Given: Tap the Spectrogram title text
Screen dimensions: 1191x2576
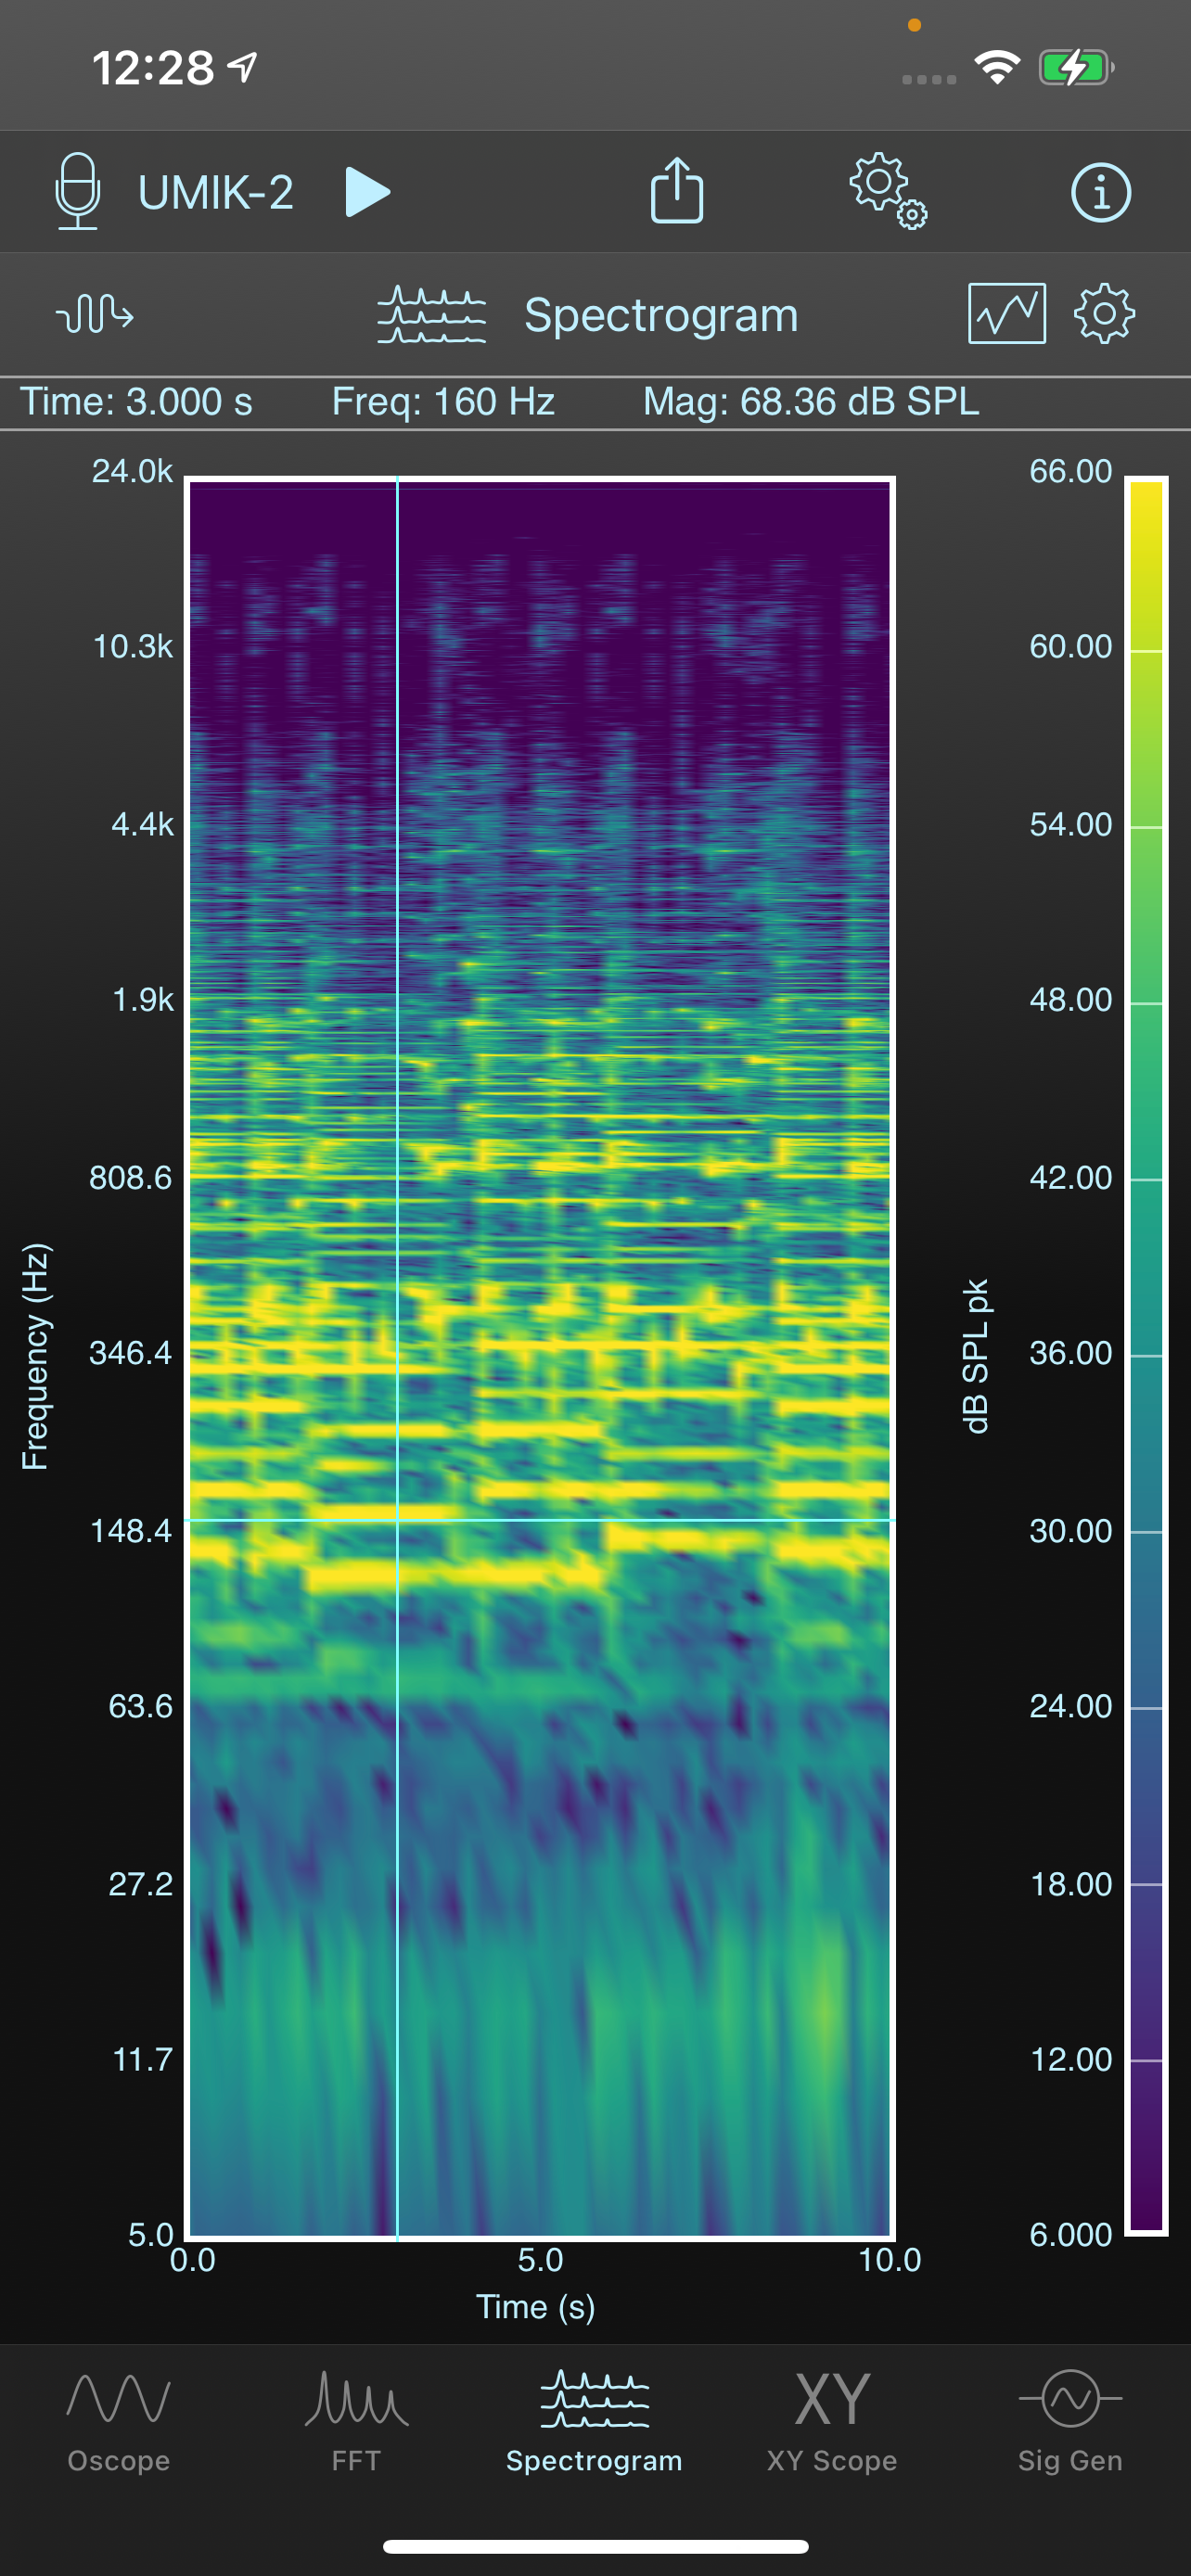Looking at the screenshot, I should (661, 316).
